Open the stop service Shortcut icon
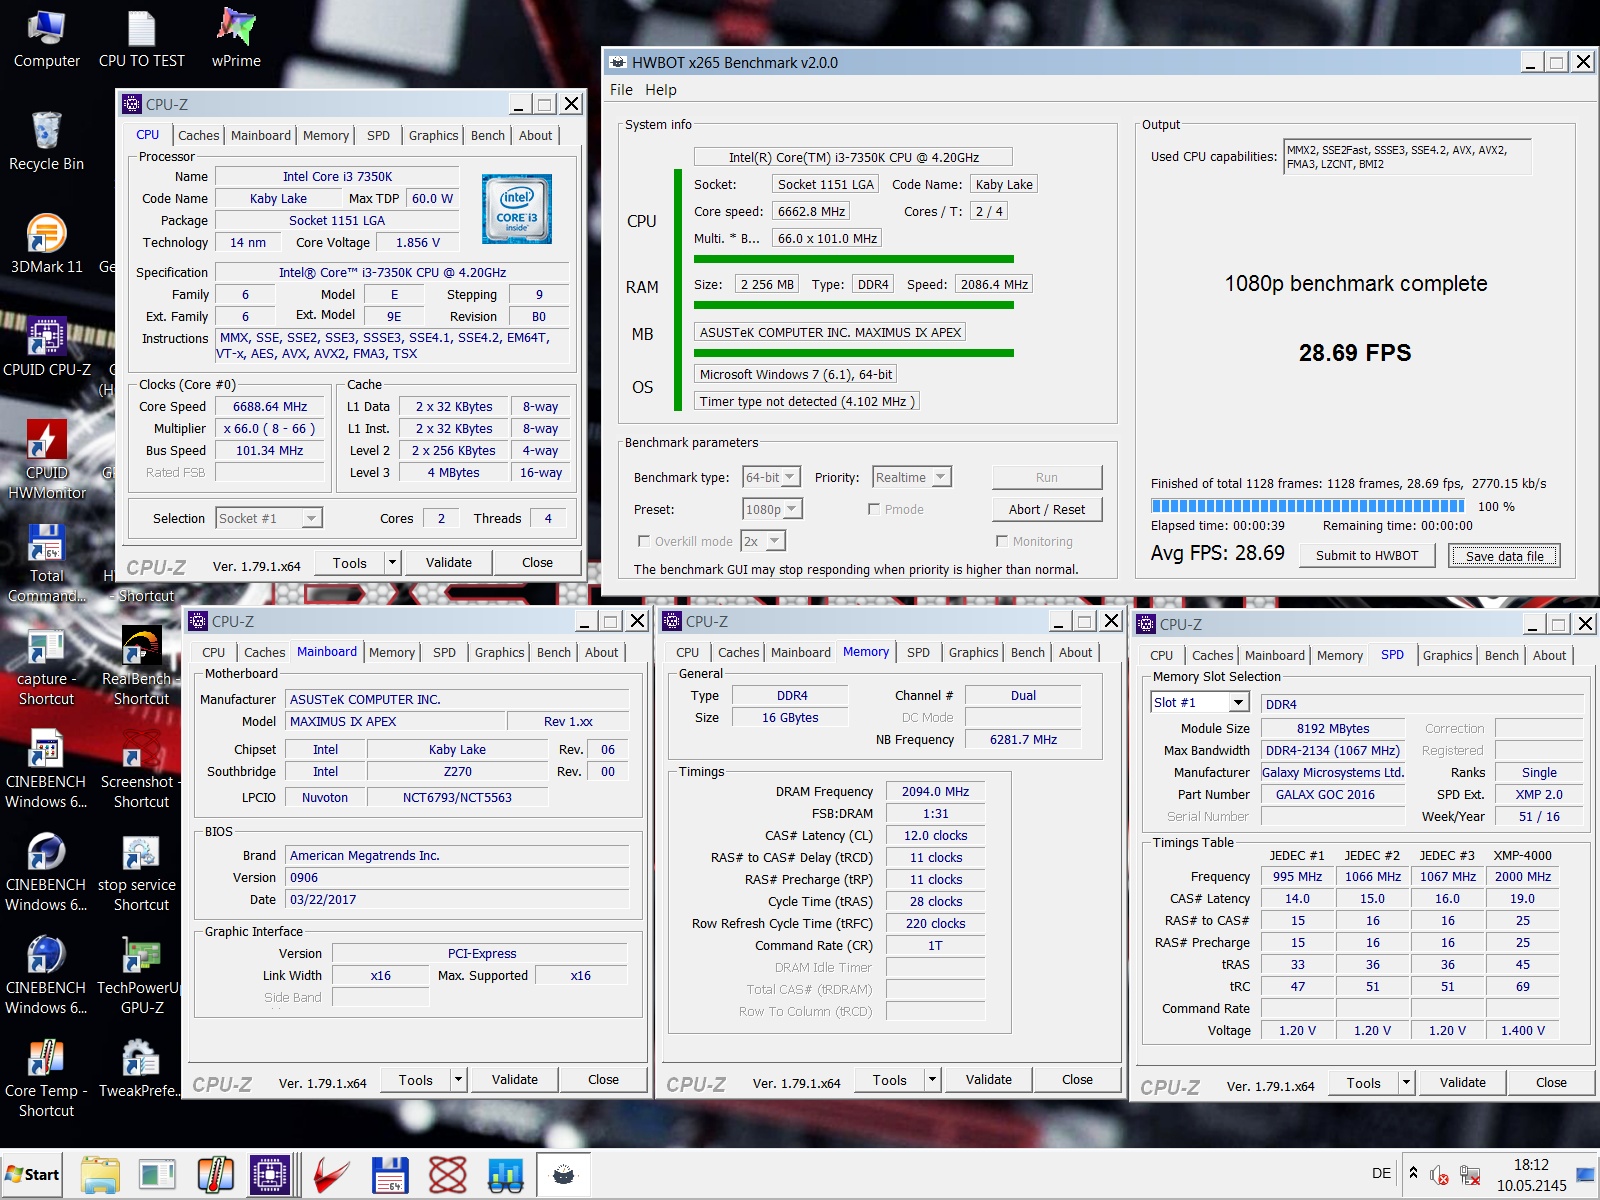 coord(141,873)
